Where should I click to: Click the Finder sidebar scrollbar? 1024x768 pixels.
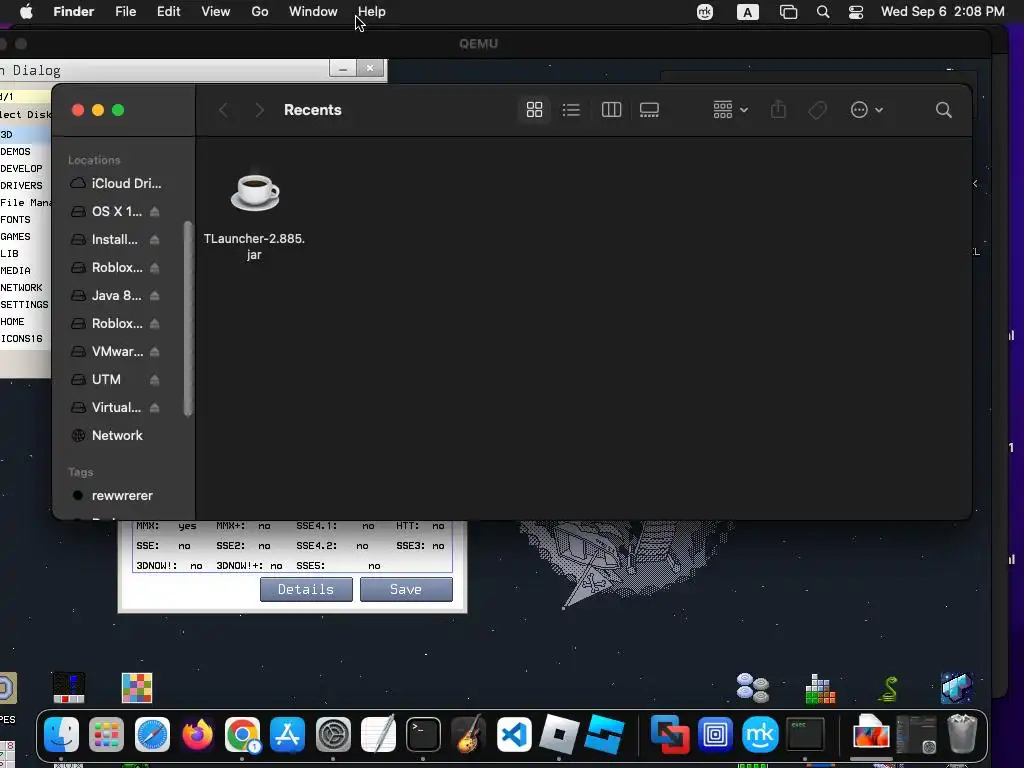[188, 319]
